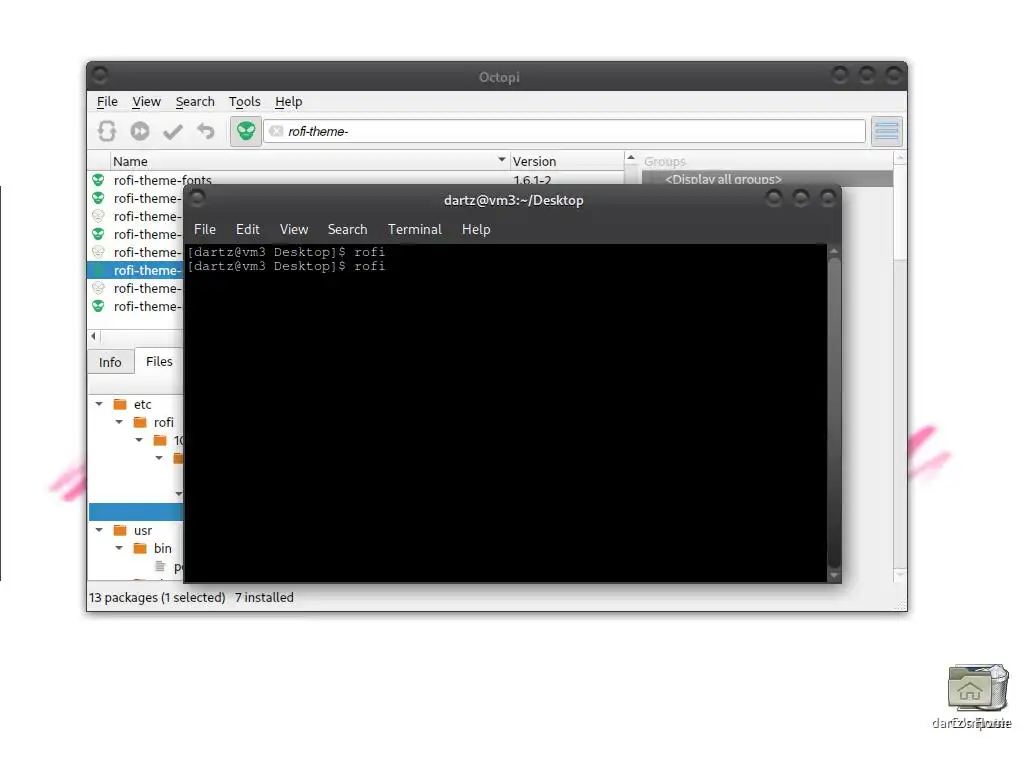Open the Tools menu in Octopi
This screenshot has height=768, width=1024.
244,101
